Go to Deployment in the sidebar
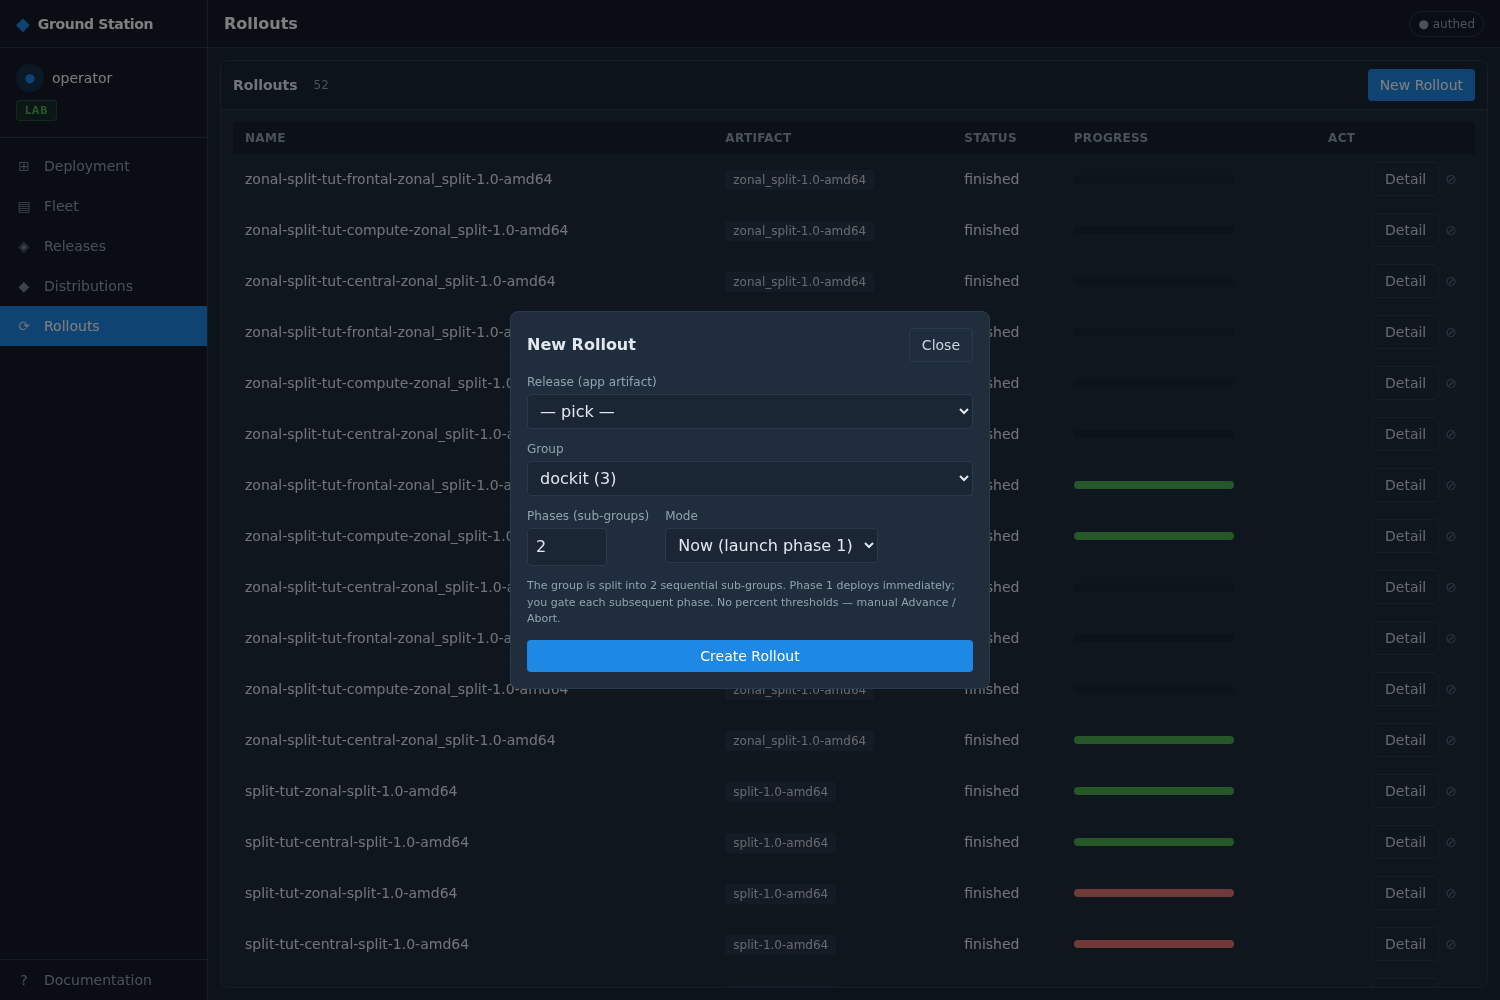 [x=104, y=166]
